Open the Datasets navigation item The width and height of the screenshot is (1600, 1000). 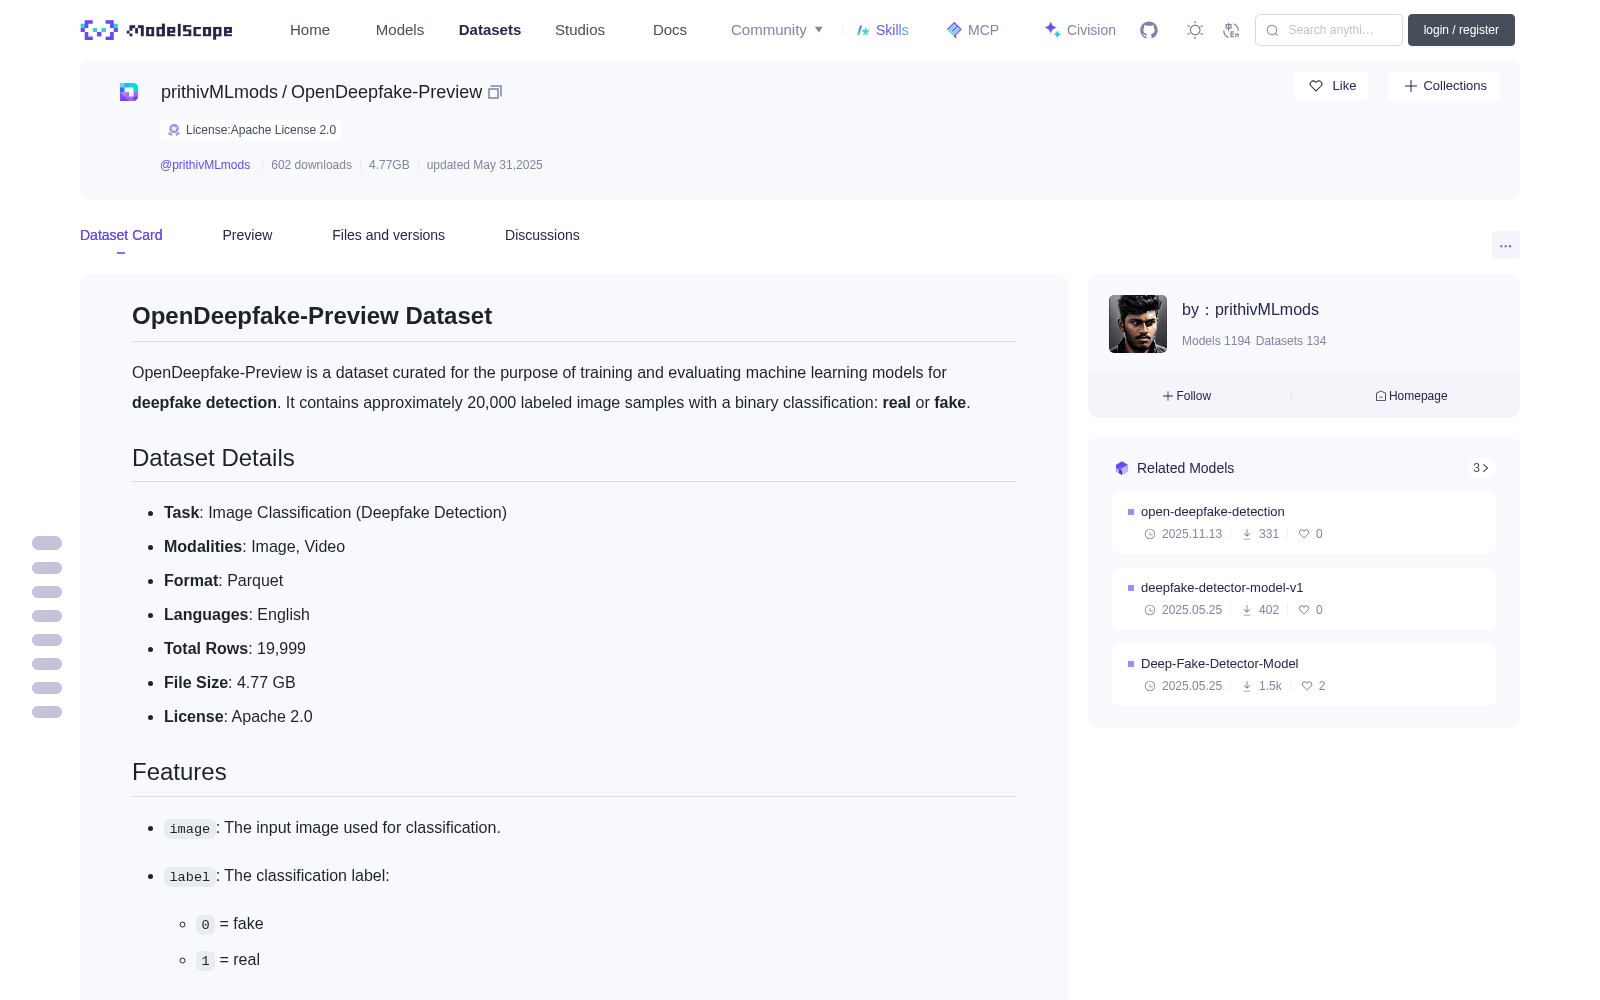pos(490,30)
